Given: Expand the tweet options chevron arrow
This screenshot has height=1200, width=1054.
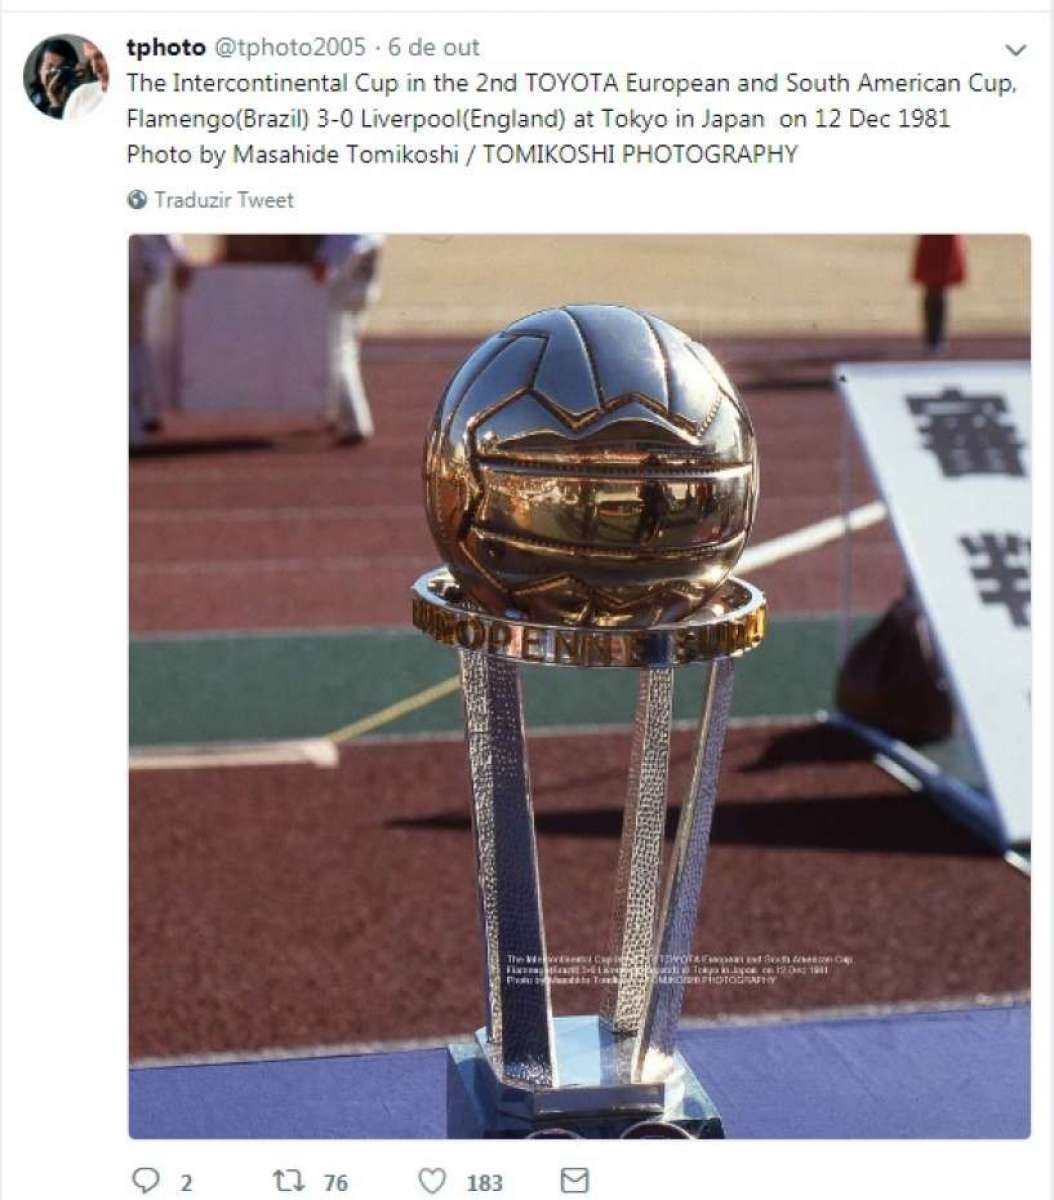Looking at the screenshot, I should tap(1015, 50).
